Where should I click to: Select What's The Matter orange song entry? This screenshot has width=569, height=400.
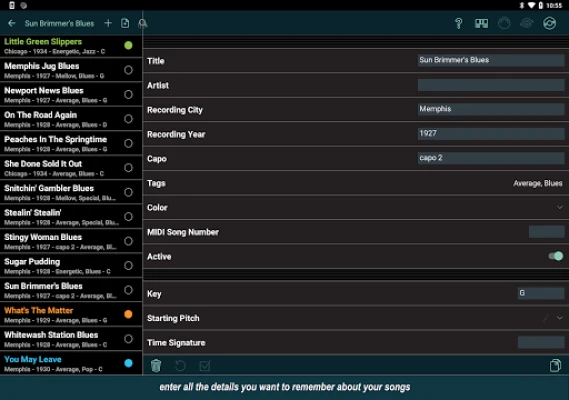point(71,314)
